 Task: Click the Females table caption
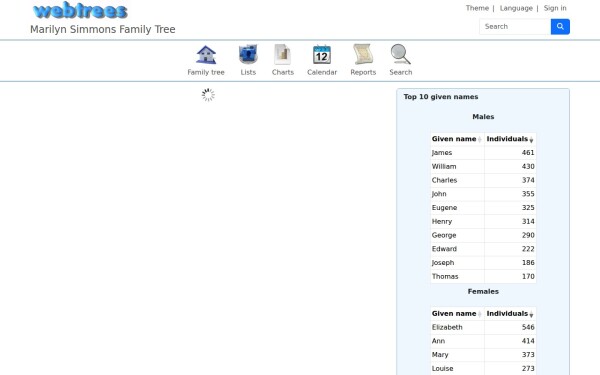coord(483,292)
